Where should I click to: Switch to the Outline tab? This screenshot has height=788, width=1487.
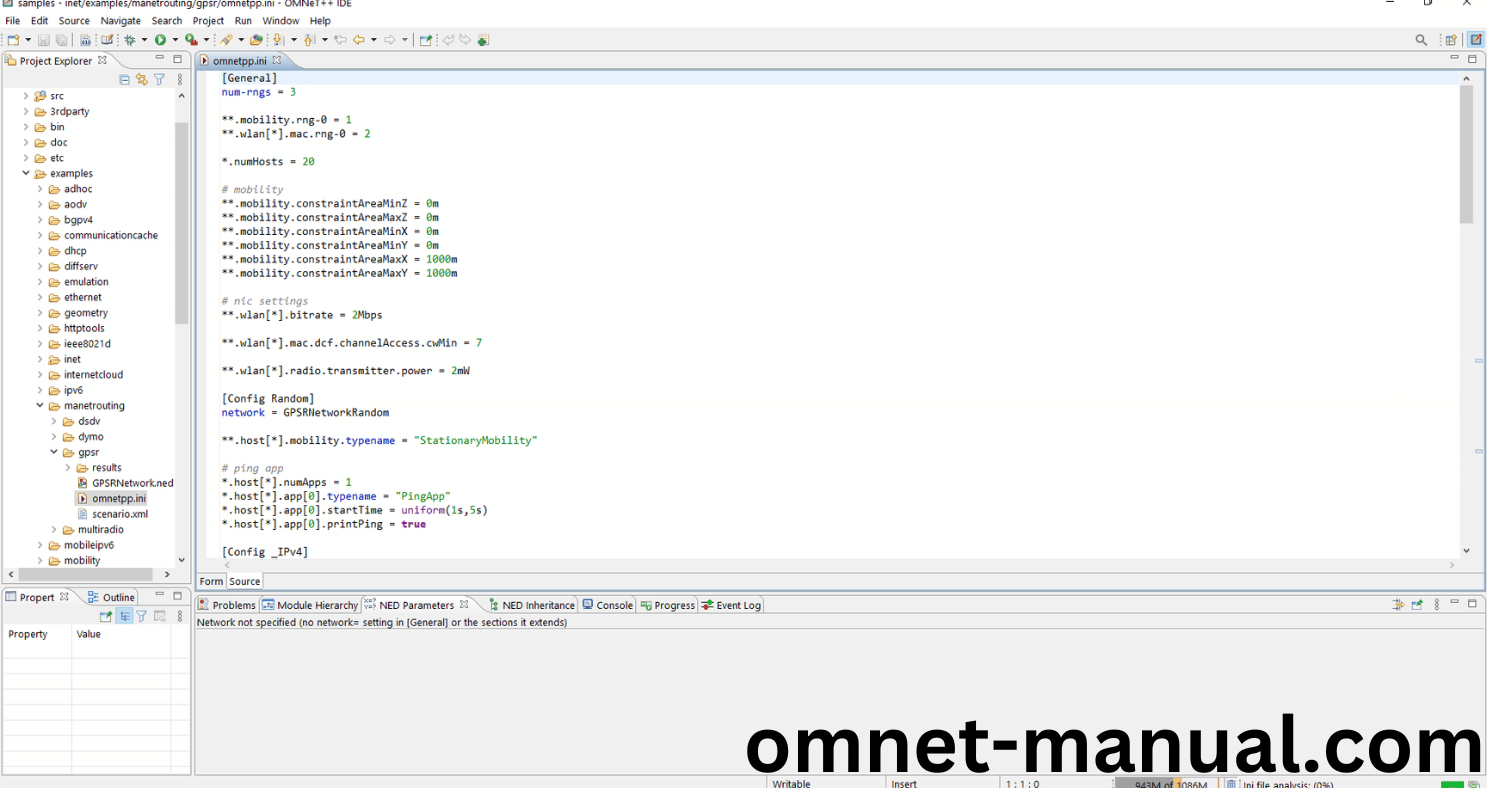110,597
